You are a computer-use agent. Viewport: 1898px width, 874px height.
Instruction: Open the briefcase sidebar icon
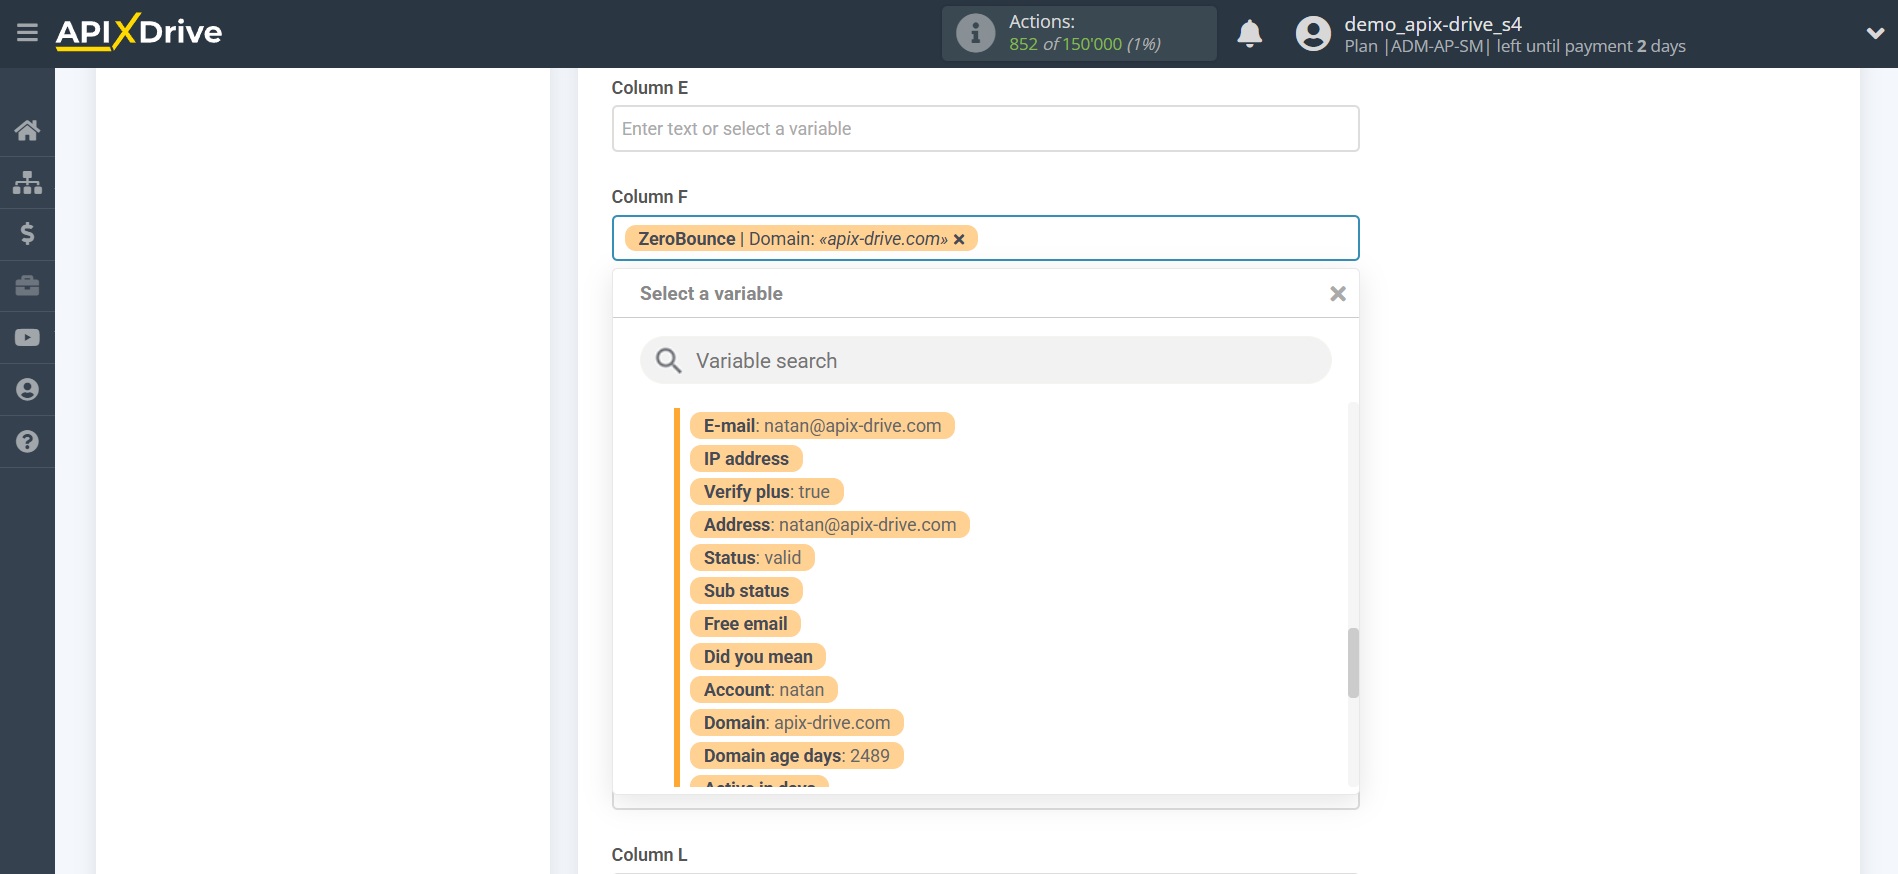pos(27,286)
